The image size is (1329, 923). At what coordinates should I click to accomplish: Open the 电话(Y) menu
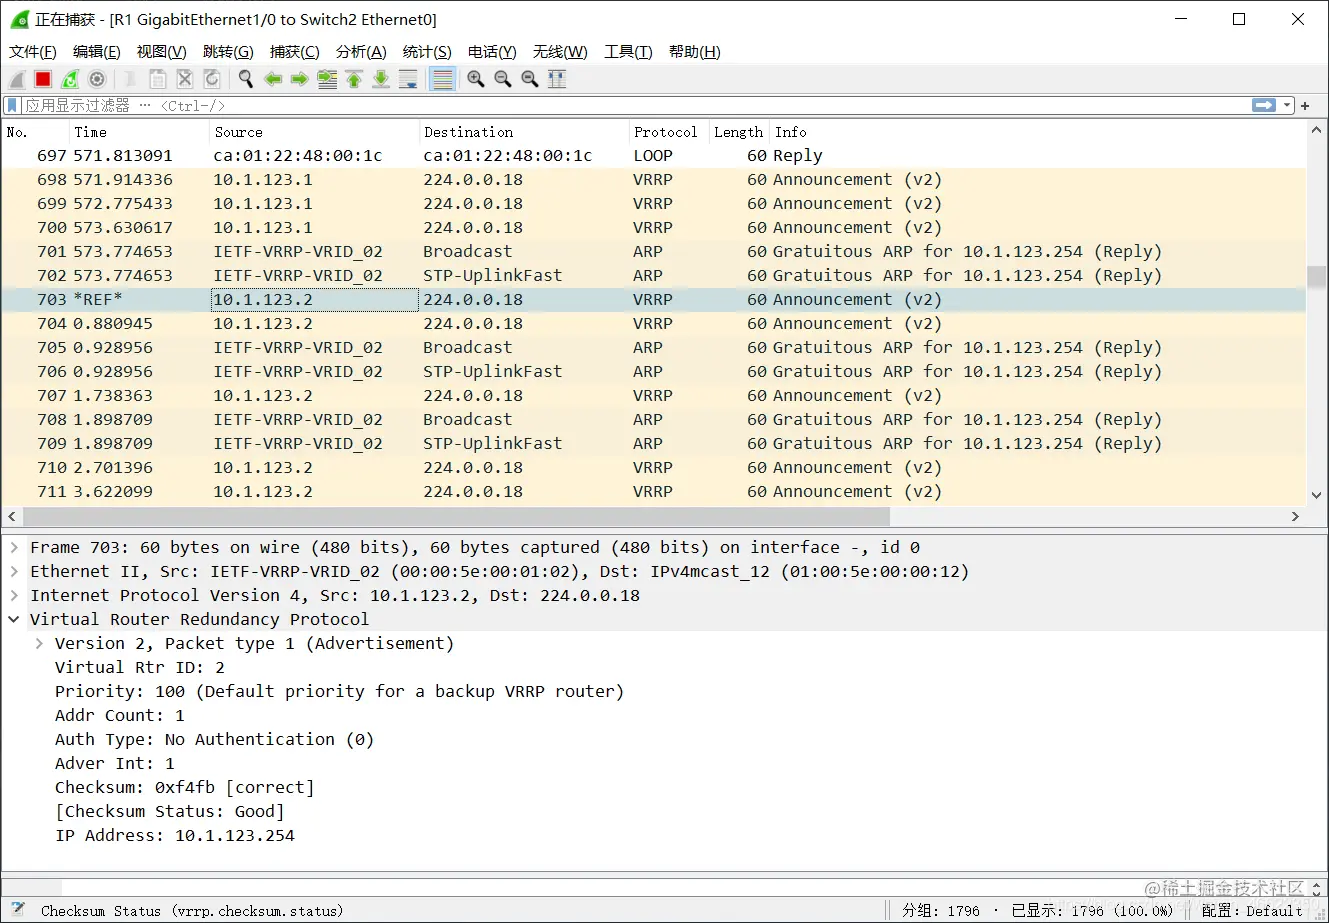coord(492,52)
